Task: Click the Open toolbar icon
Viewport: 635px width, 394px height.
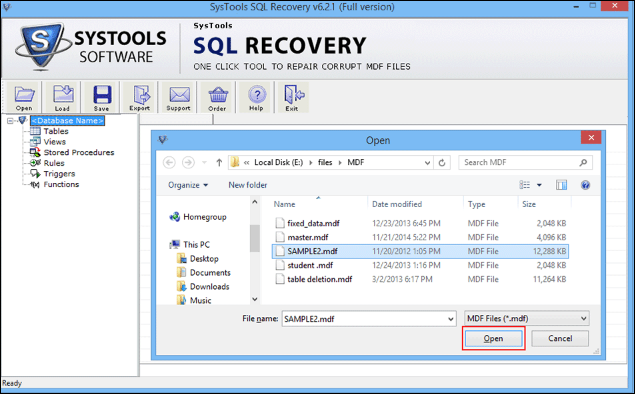Action: click(24, 97)
